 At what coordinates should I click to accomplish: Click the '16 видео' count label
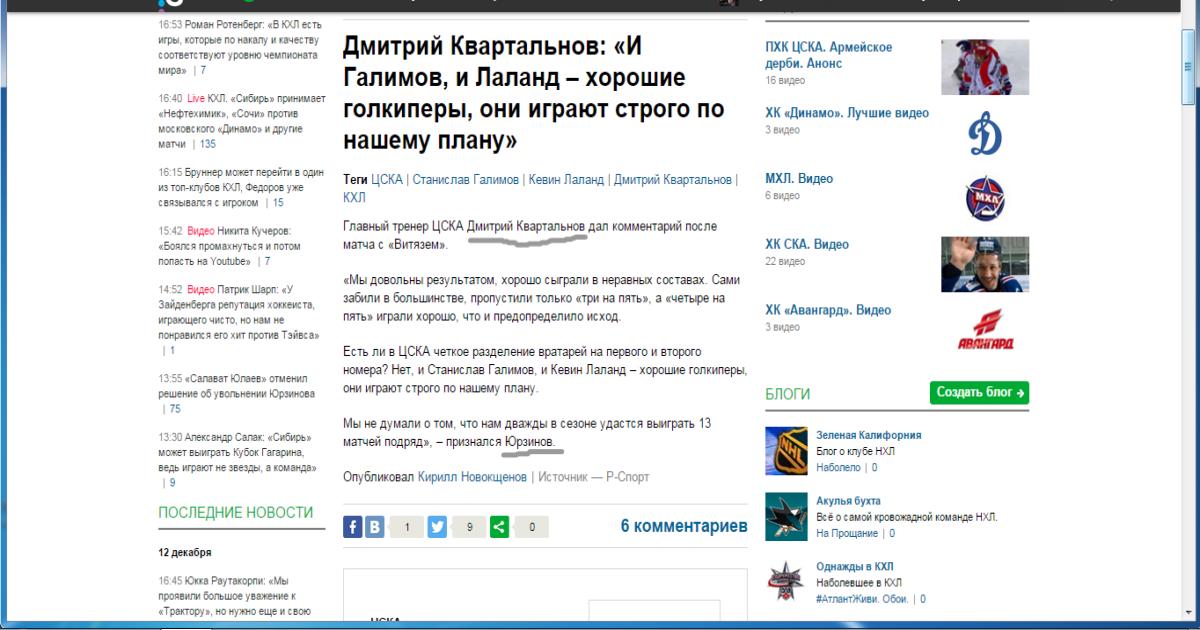(x=785, y=80)
